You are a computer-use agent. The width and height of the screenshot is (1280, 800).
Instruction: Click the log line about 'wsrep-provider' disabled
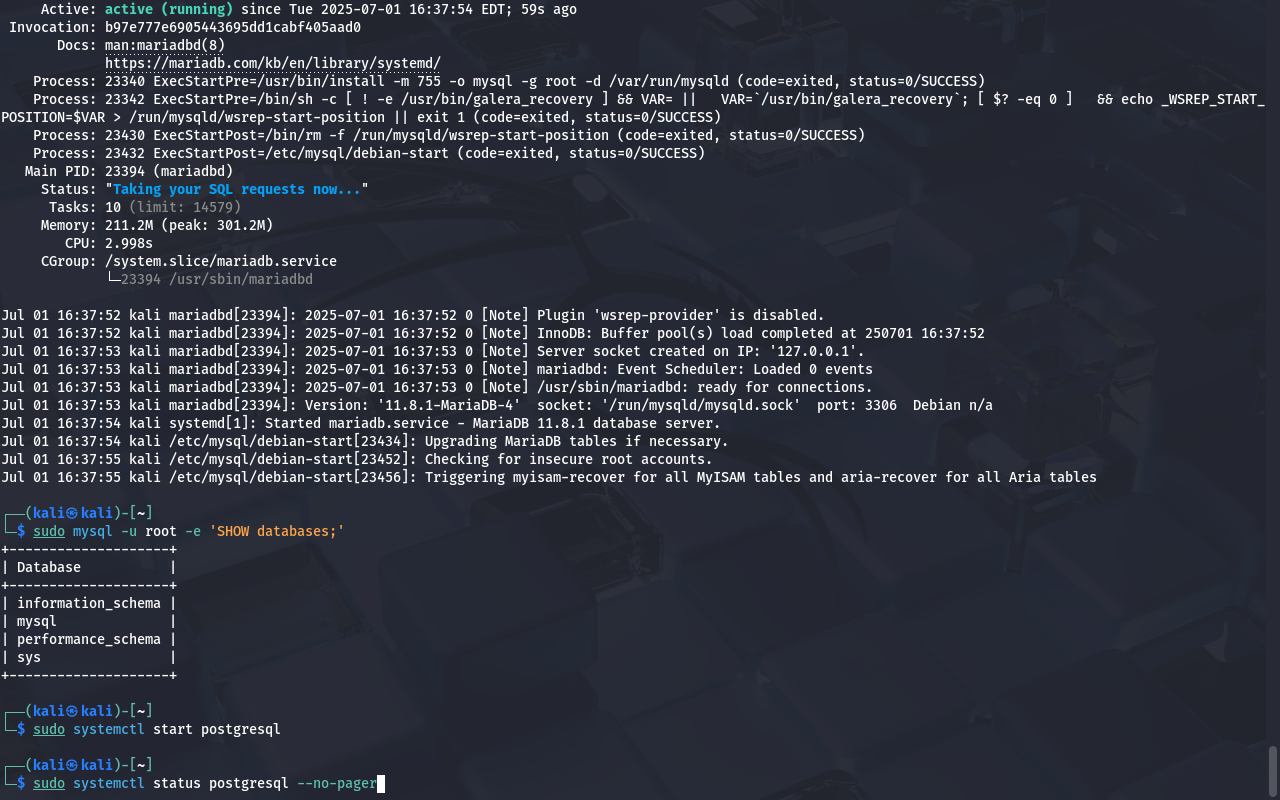click(x=413, y=315)
